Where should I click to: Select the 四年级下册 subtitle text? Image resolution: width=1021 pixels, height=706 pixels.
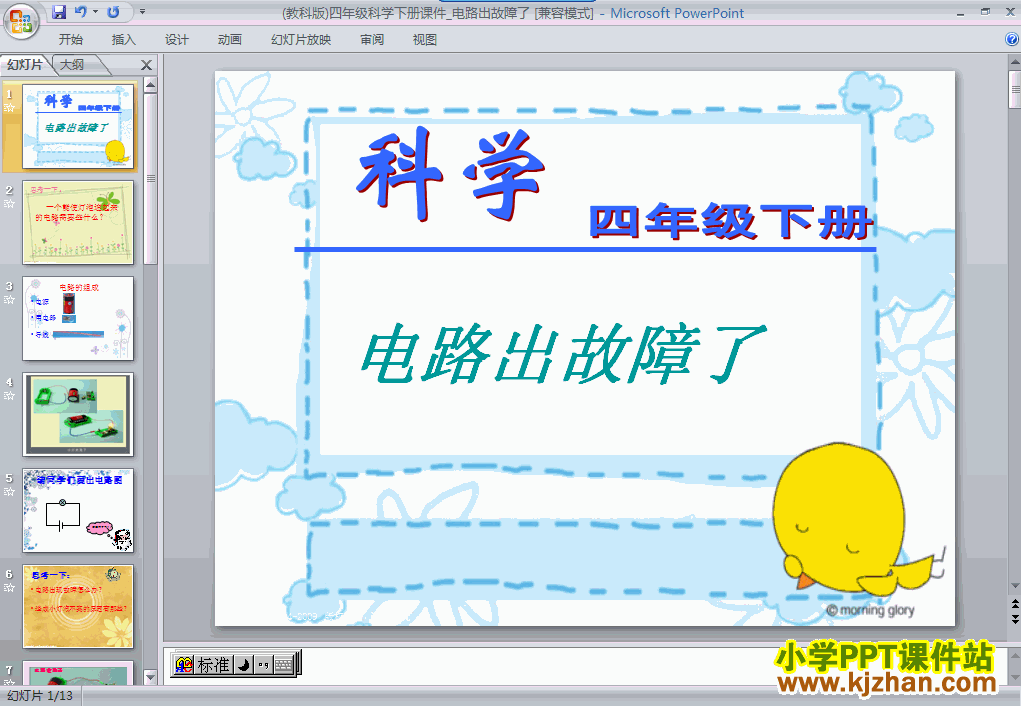[731, 222]
